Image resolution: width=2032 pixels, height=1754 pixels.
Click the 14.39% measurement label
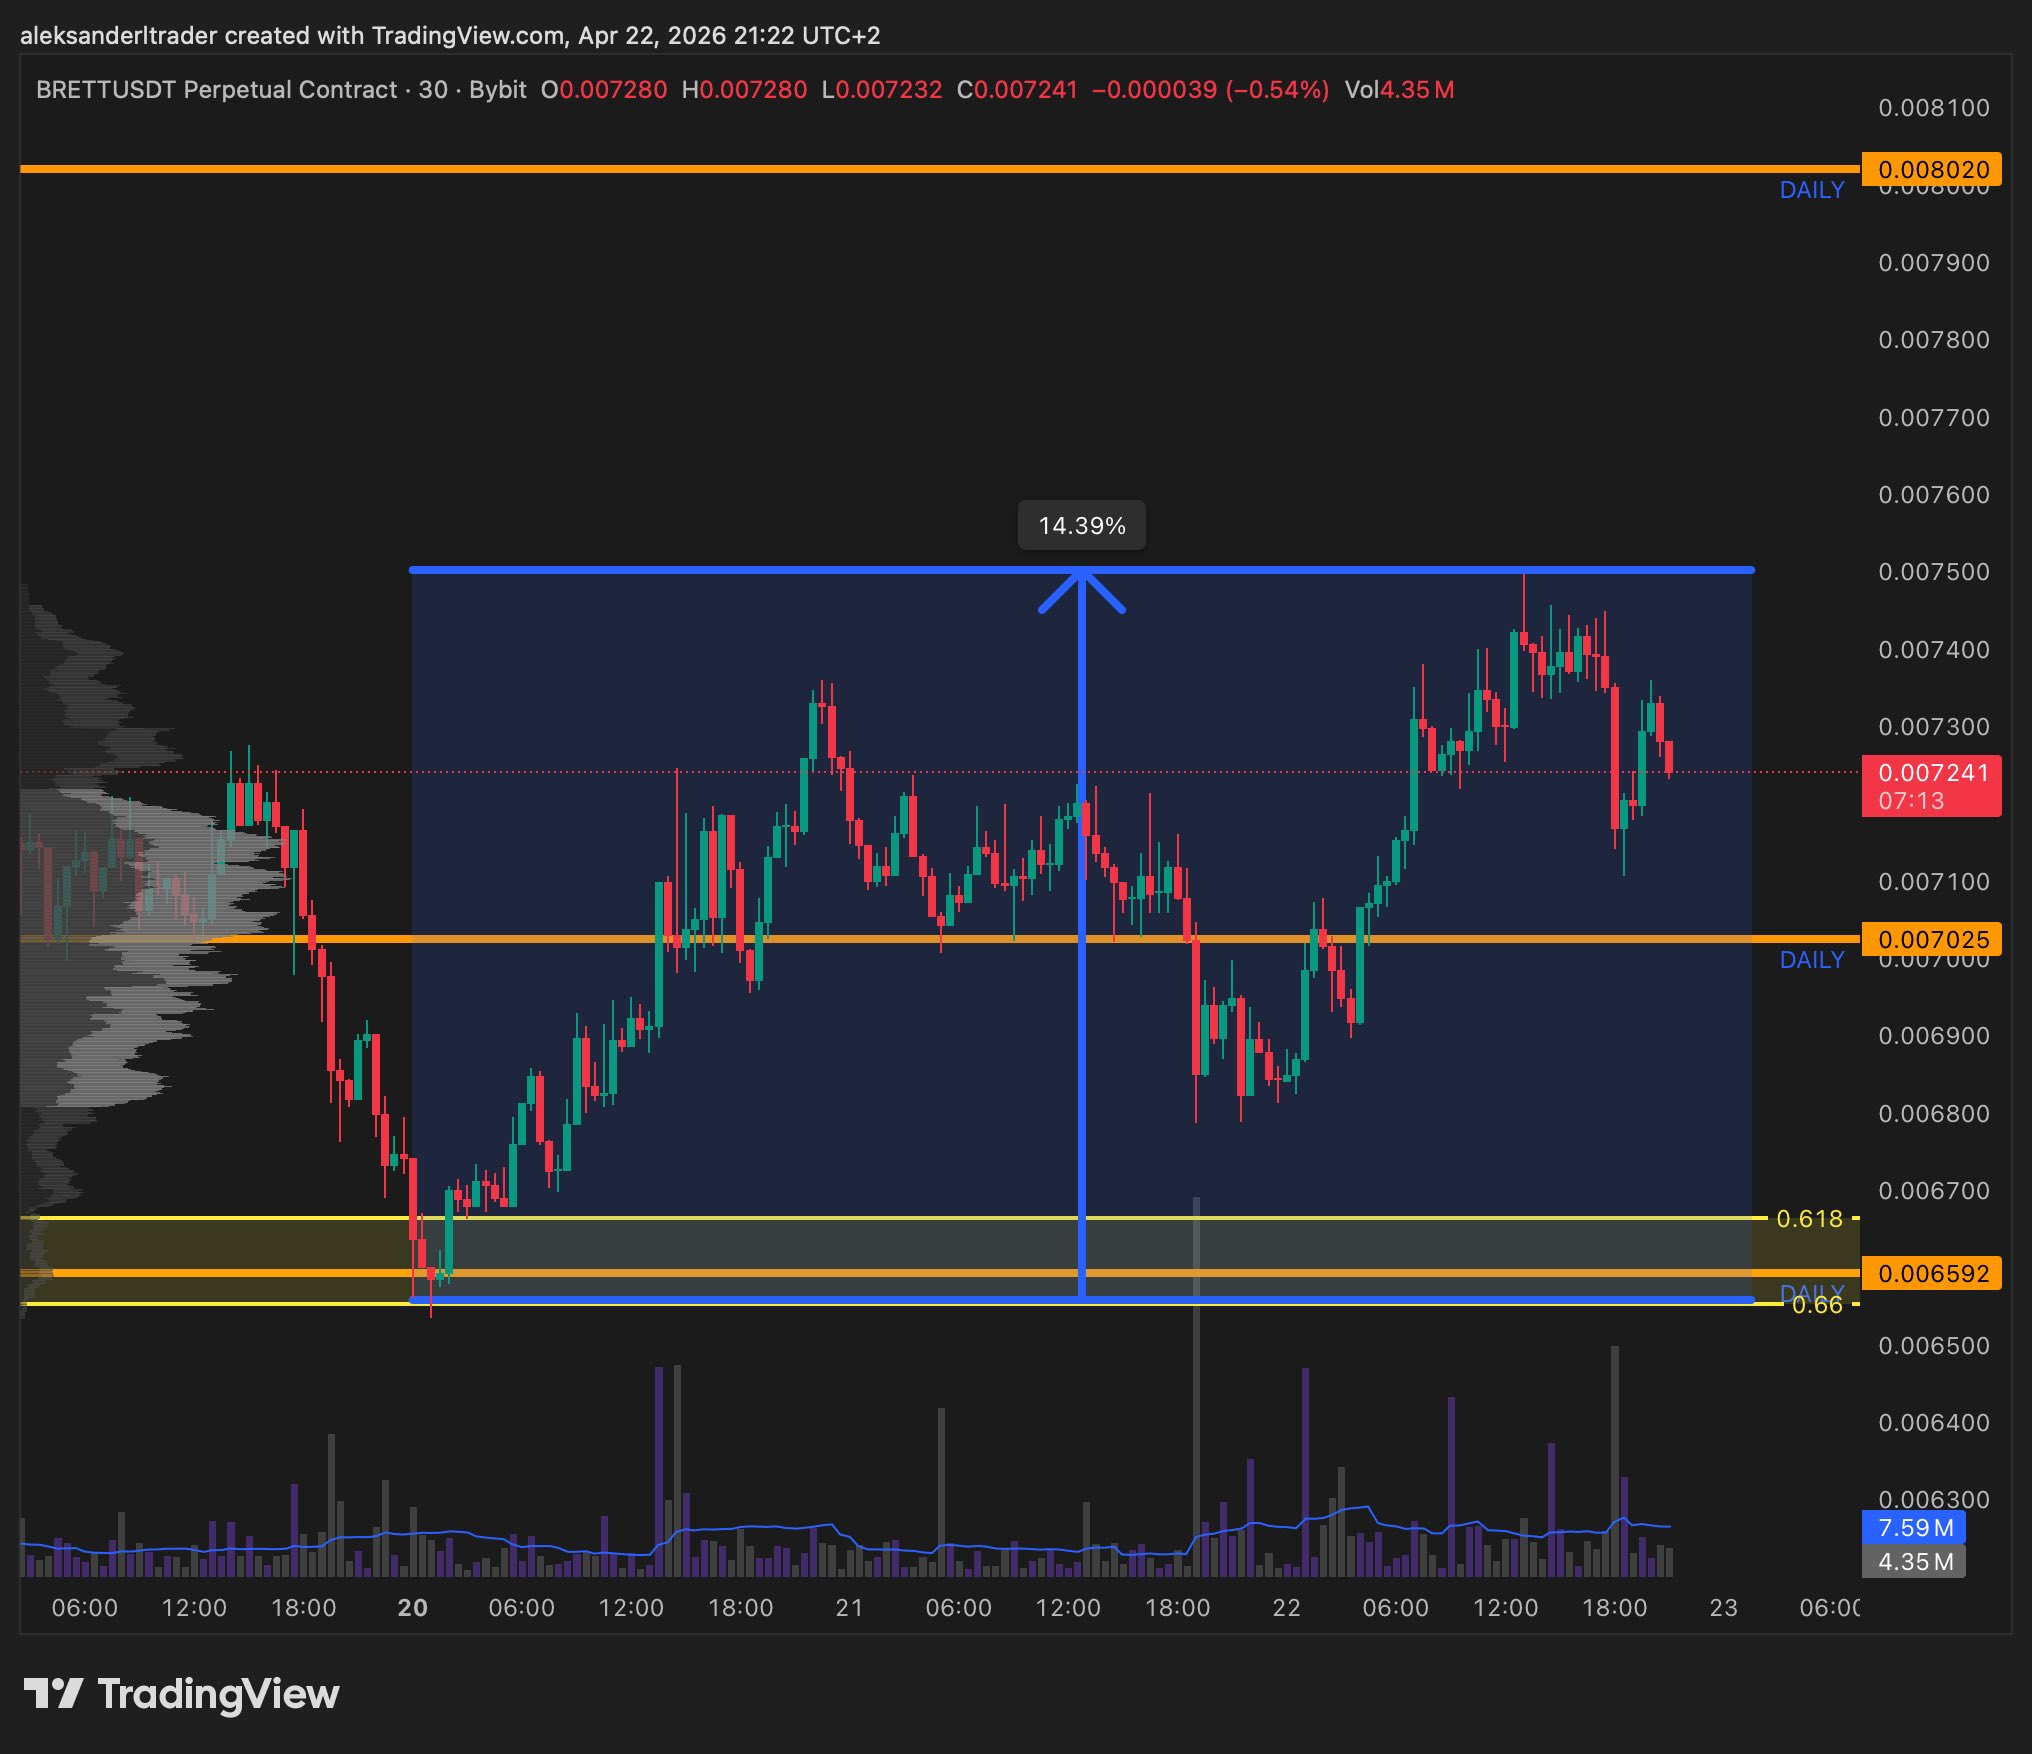[x=1081, y=526]
